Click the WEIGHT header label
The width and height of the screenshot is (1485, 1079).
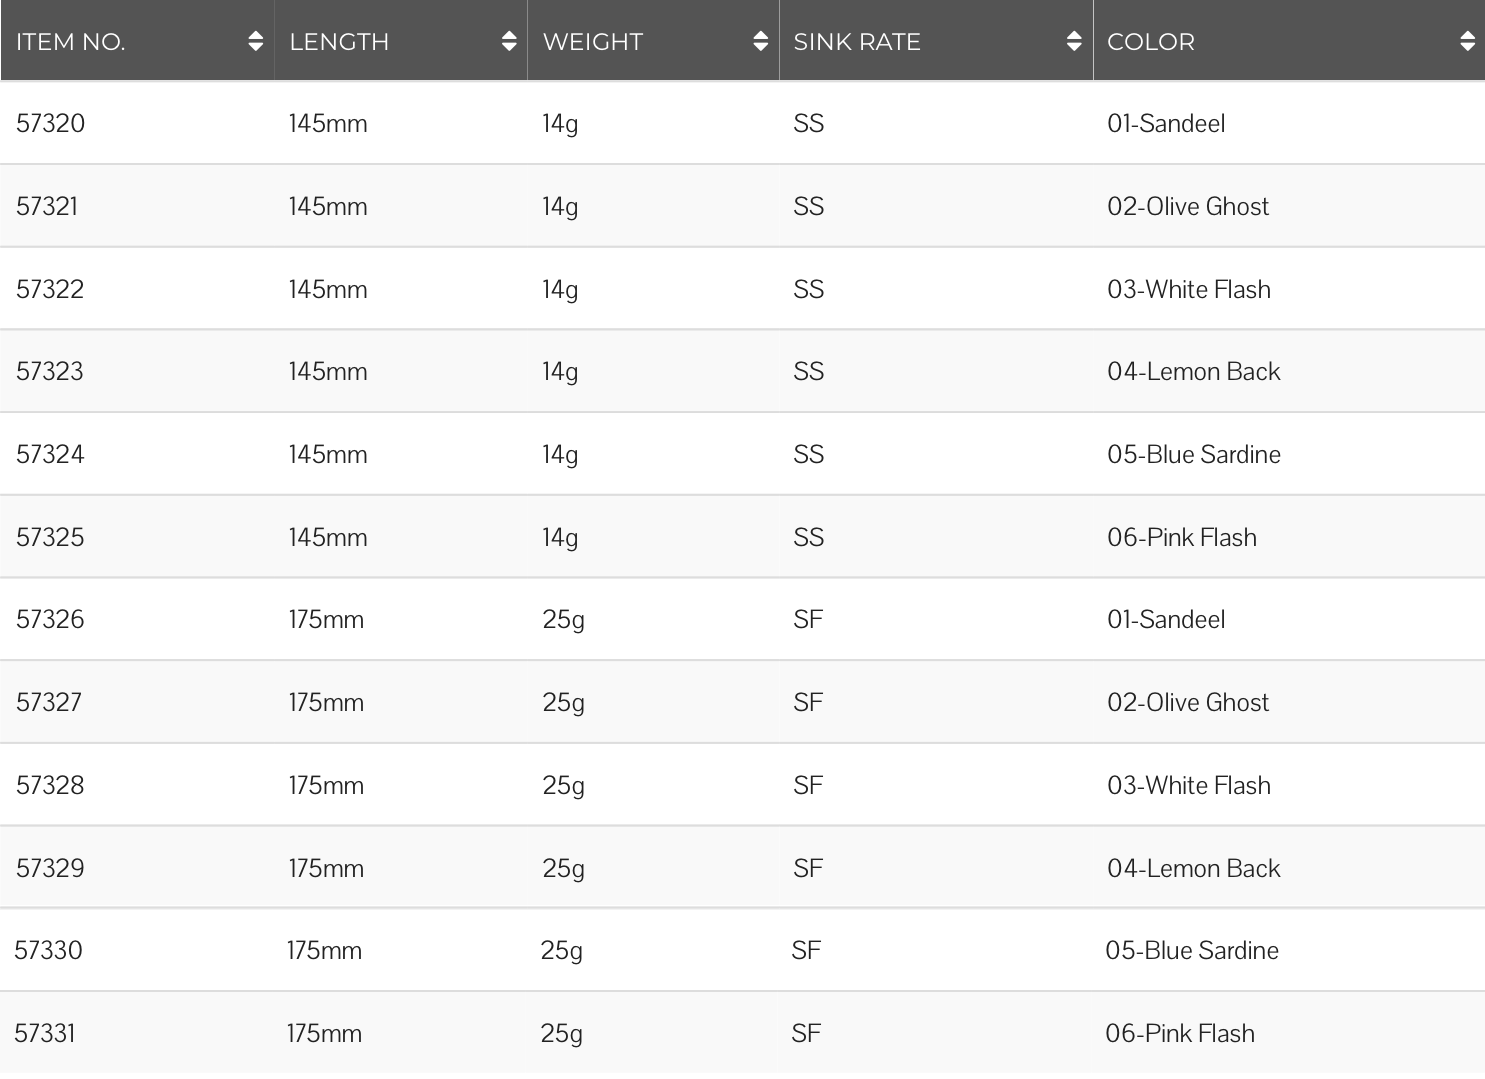(x=593, y=42)
